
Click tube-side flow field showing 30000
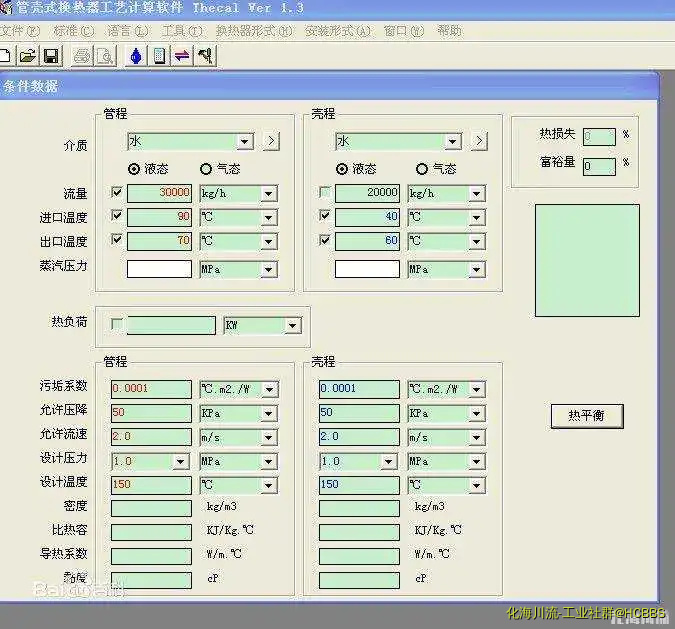coord(159,193)
